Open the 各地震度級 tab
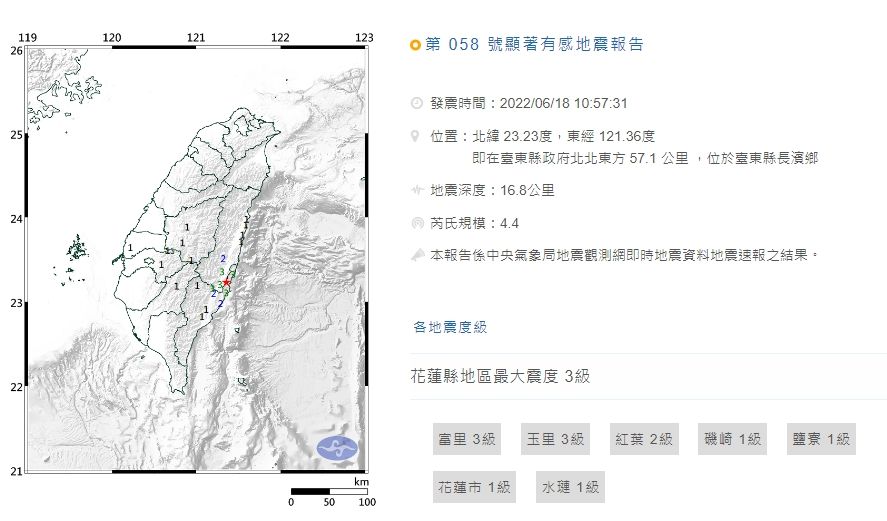The width and height of the screenshot is (887, 521). click(450, 327)
